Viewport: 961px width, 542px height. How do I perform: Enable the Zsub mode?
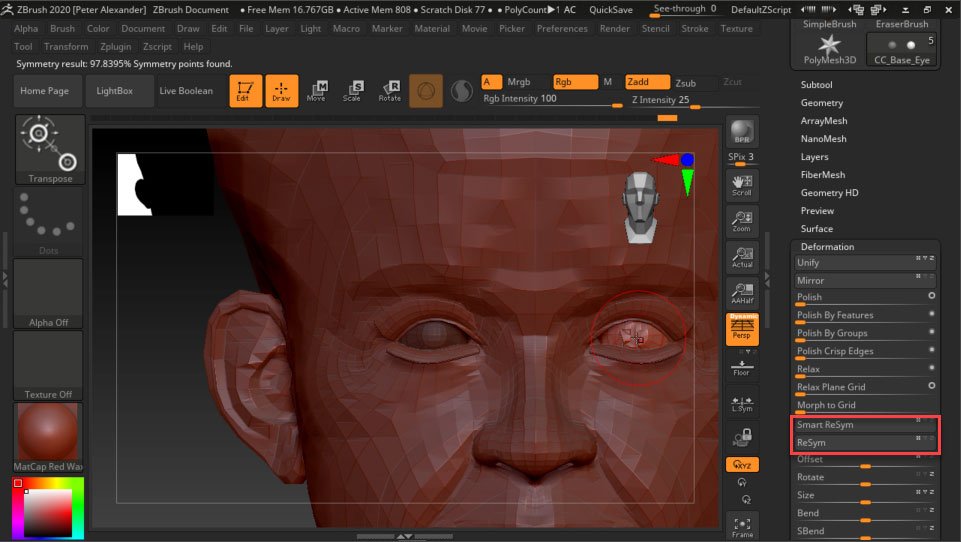(x=686, y=83)
